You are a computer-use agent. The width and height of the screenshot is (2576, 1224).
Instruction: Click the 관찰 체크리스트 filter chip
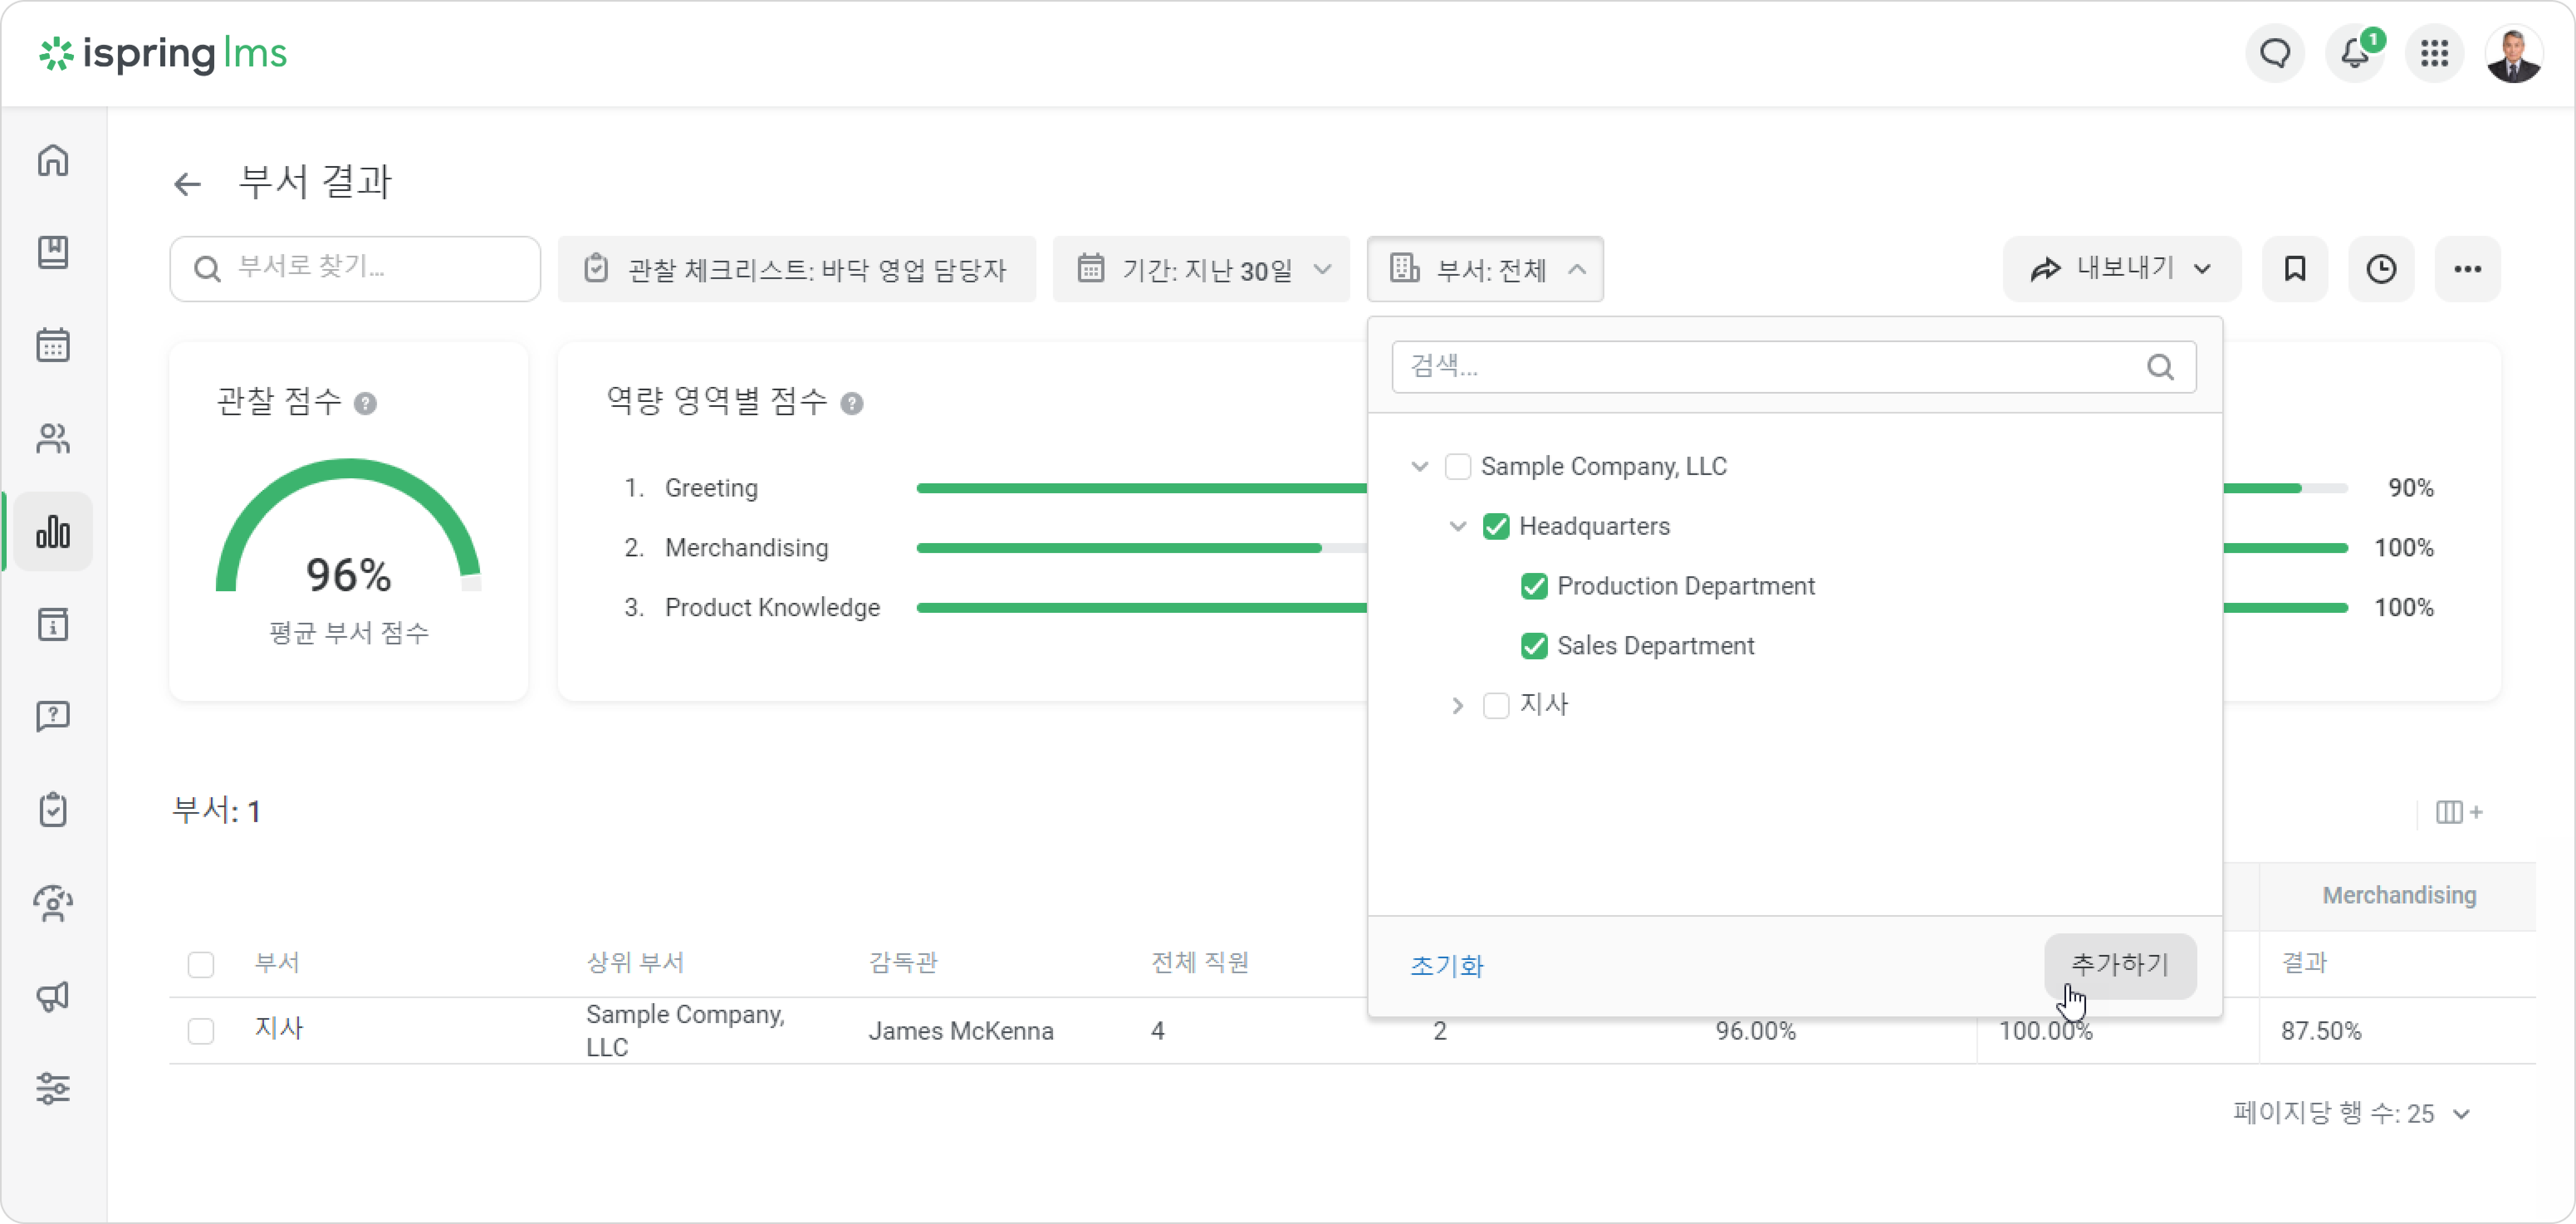click(x=796, y=269)
